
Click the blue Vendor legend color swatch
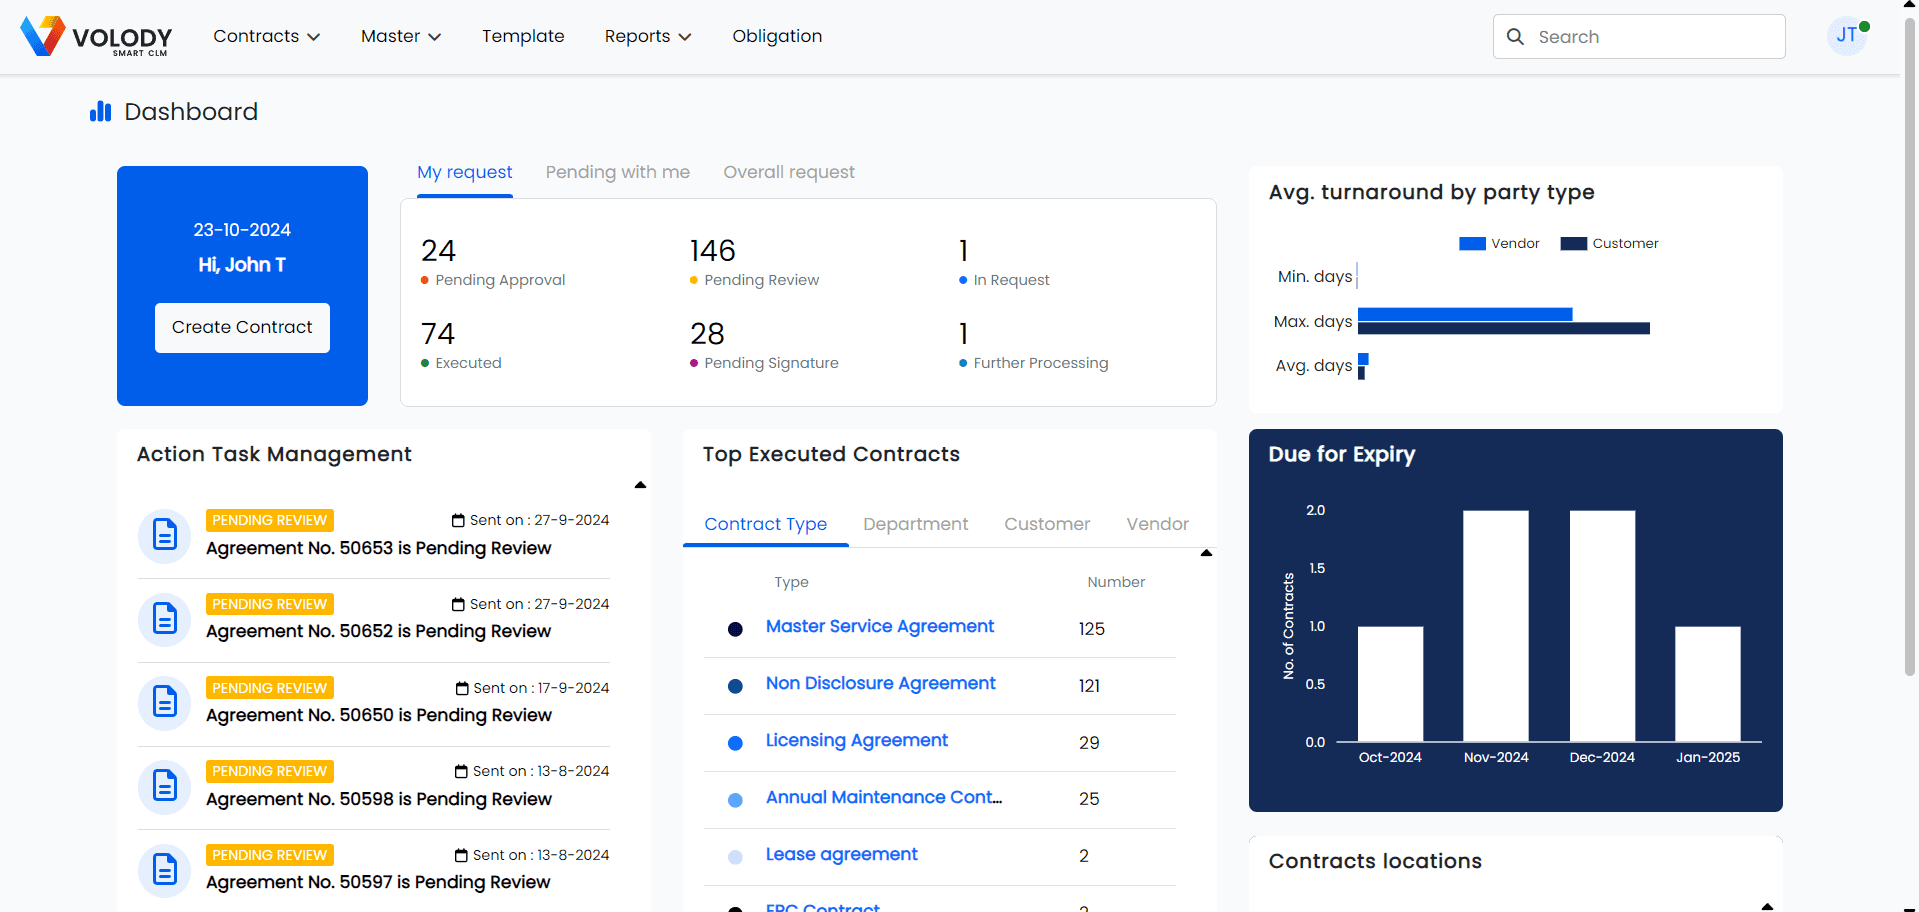1471,242
